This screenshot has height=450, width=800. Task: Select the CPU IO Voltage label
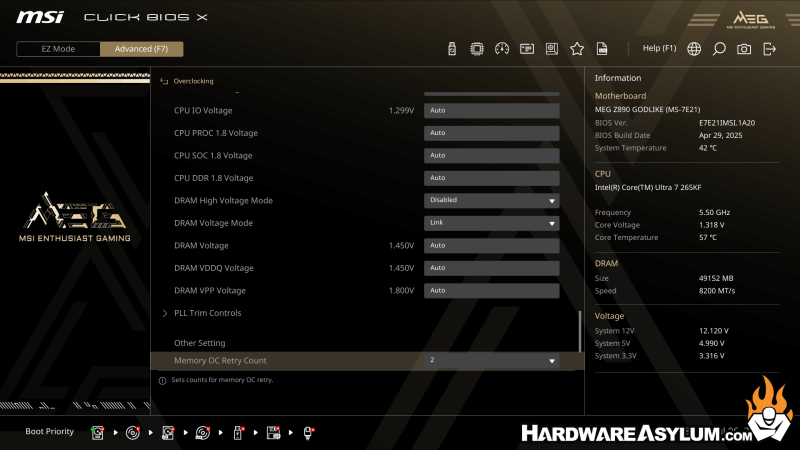tap(203, 111)
